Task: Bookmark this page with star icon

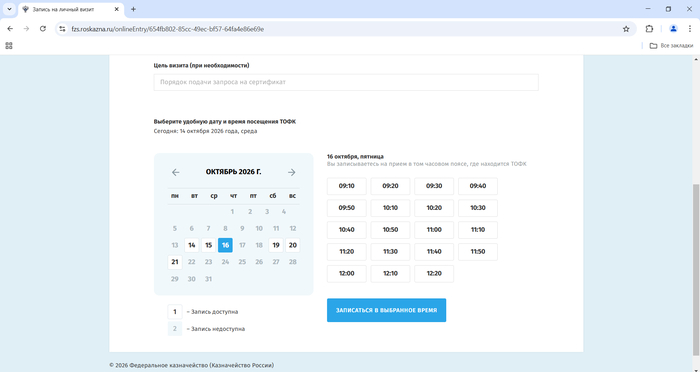Action: click(x=626, y=29)
